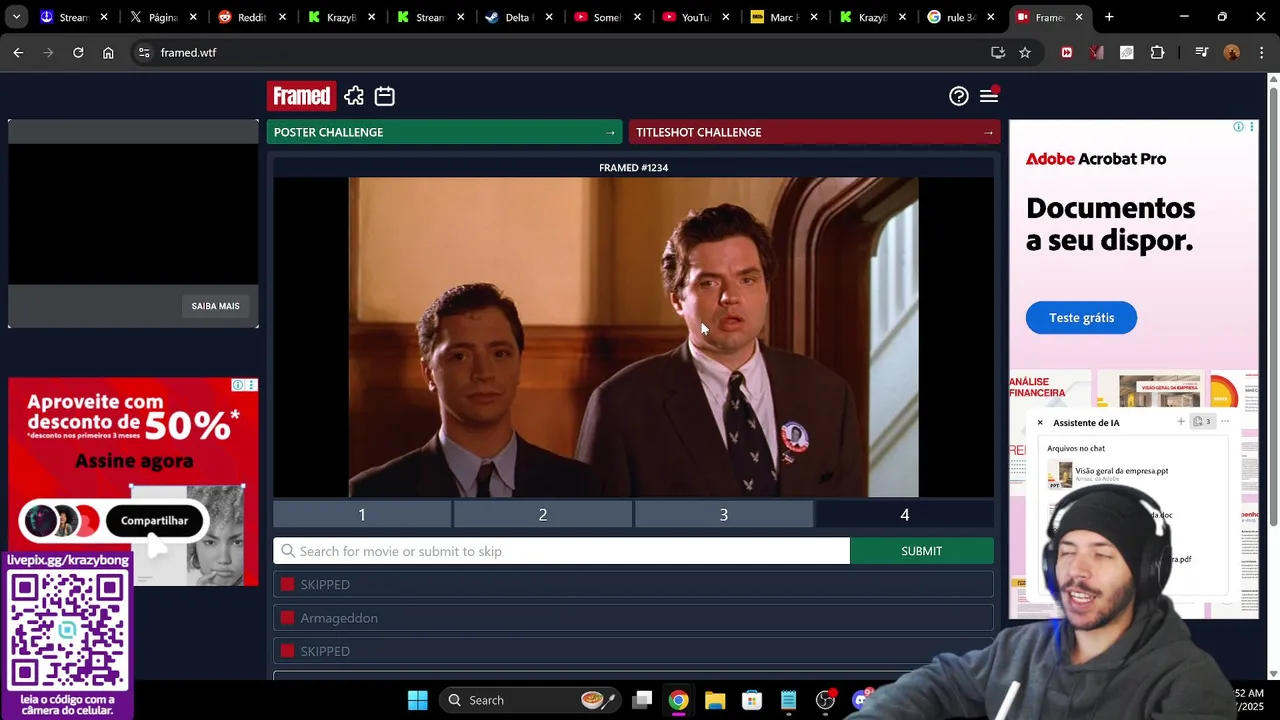Viewport: 1280px width, 720px height.
Task: Open a new browser tab
Action: click(1109, 17)
